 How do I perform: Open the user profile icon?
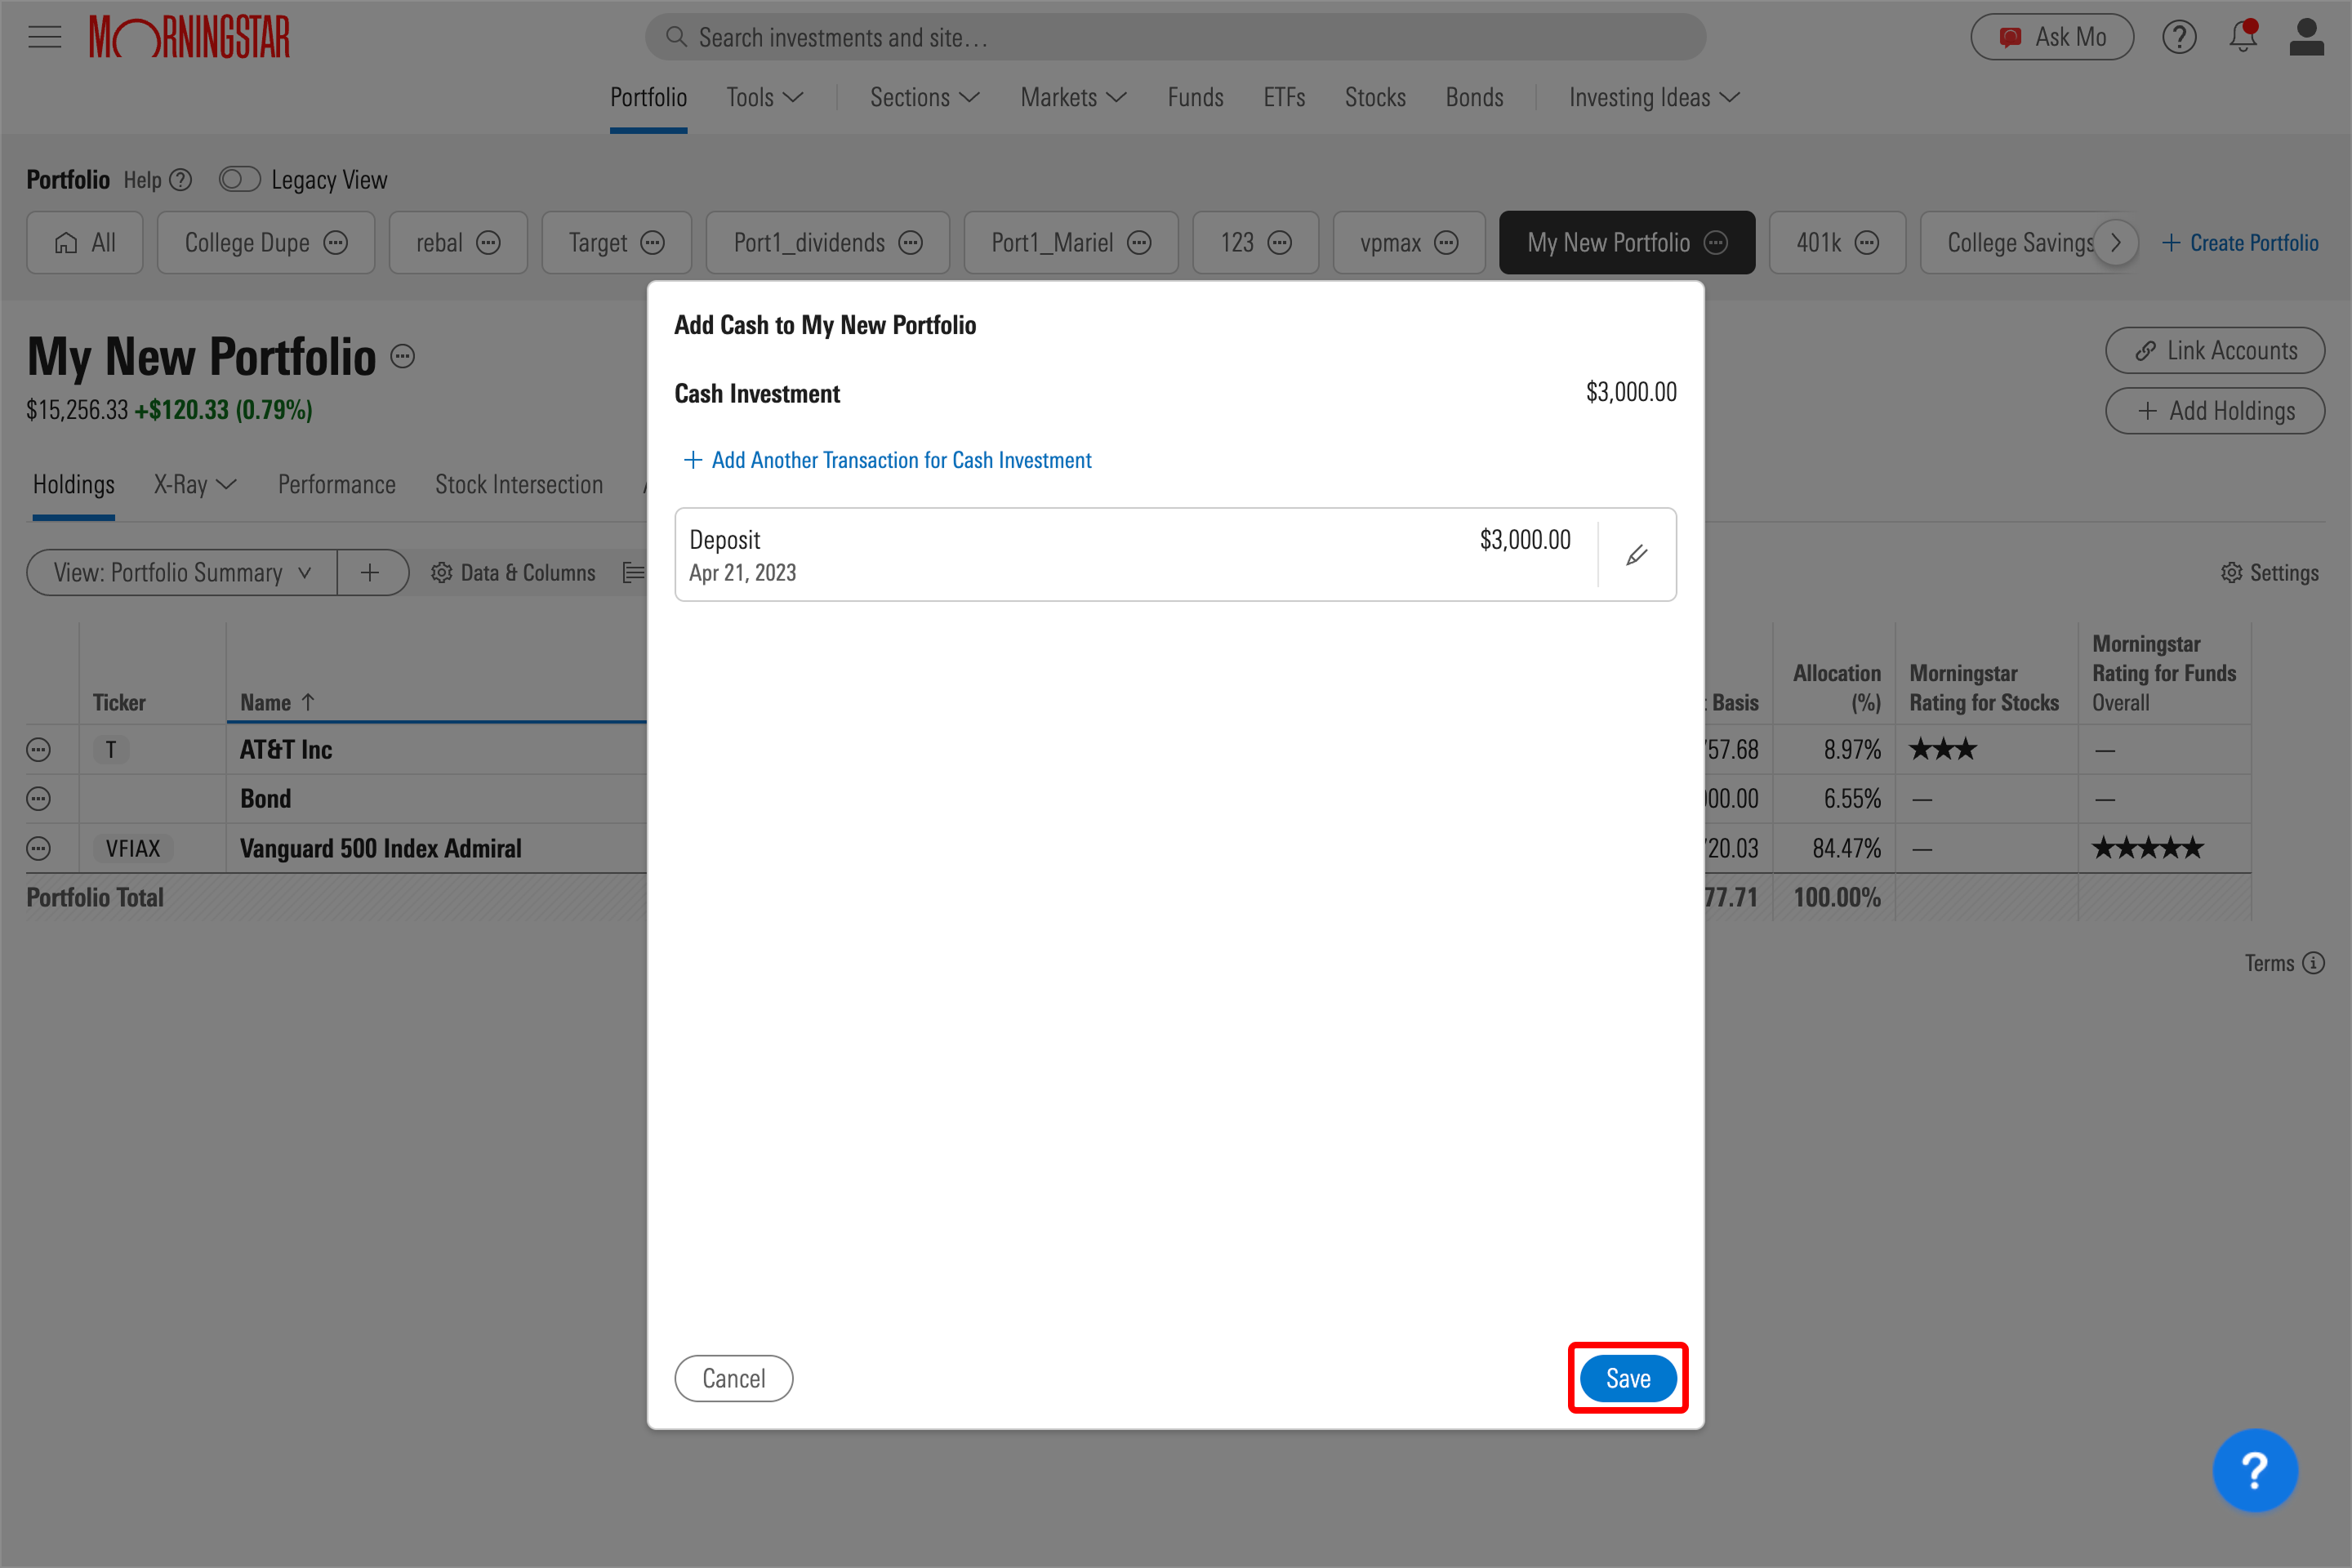point(2307,36)
